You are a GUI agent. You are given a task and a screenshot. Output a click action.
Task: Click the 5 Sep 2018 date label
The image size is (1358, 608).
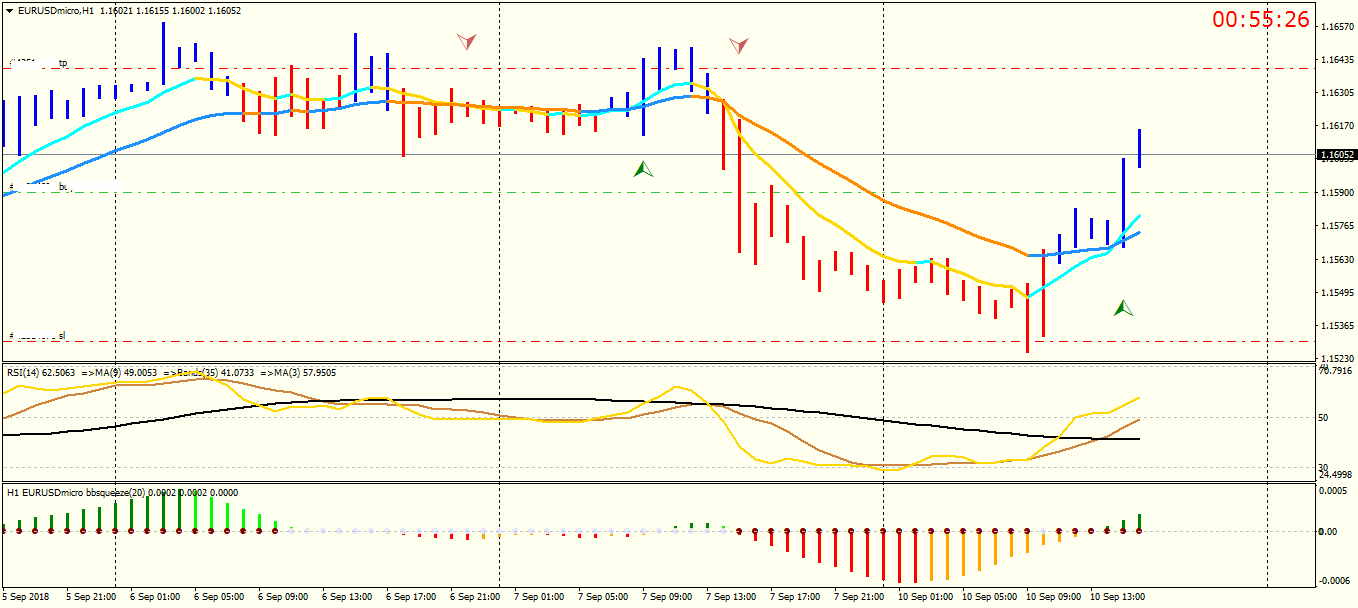[26, 597]
